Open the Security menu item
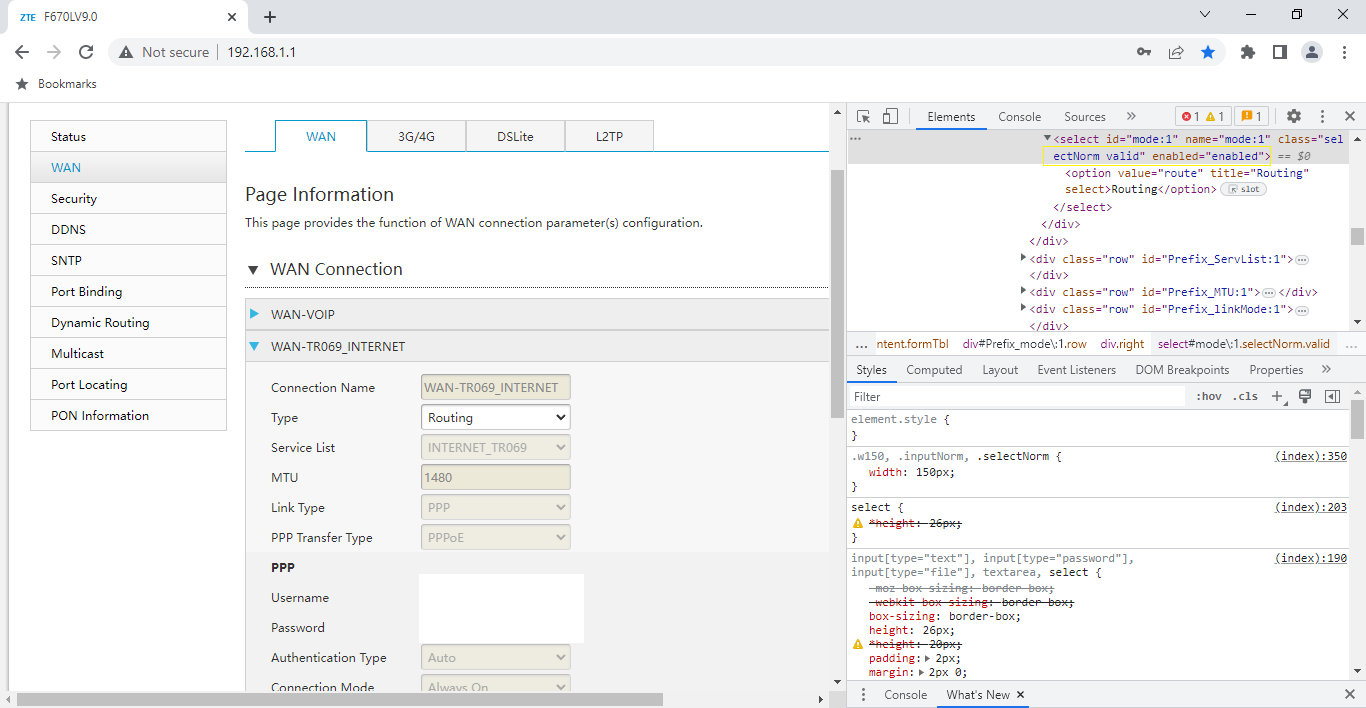This screenshot has width=1366, height=708. click(74, 199)
